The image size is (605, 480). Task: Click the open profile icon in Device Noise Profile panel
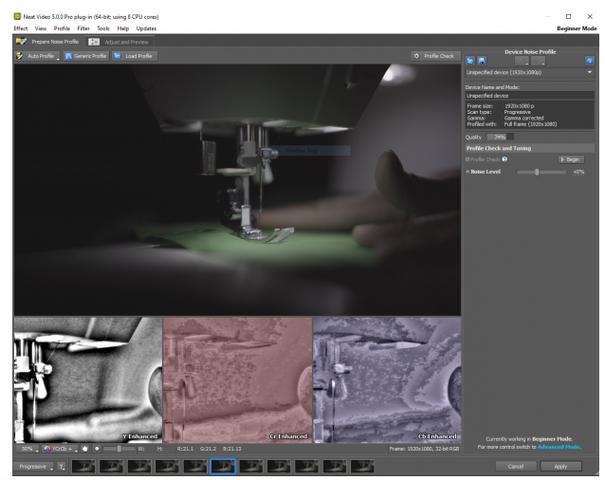coord(470,61)
